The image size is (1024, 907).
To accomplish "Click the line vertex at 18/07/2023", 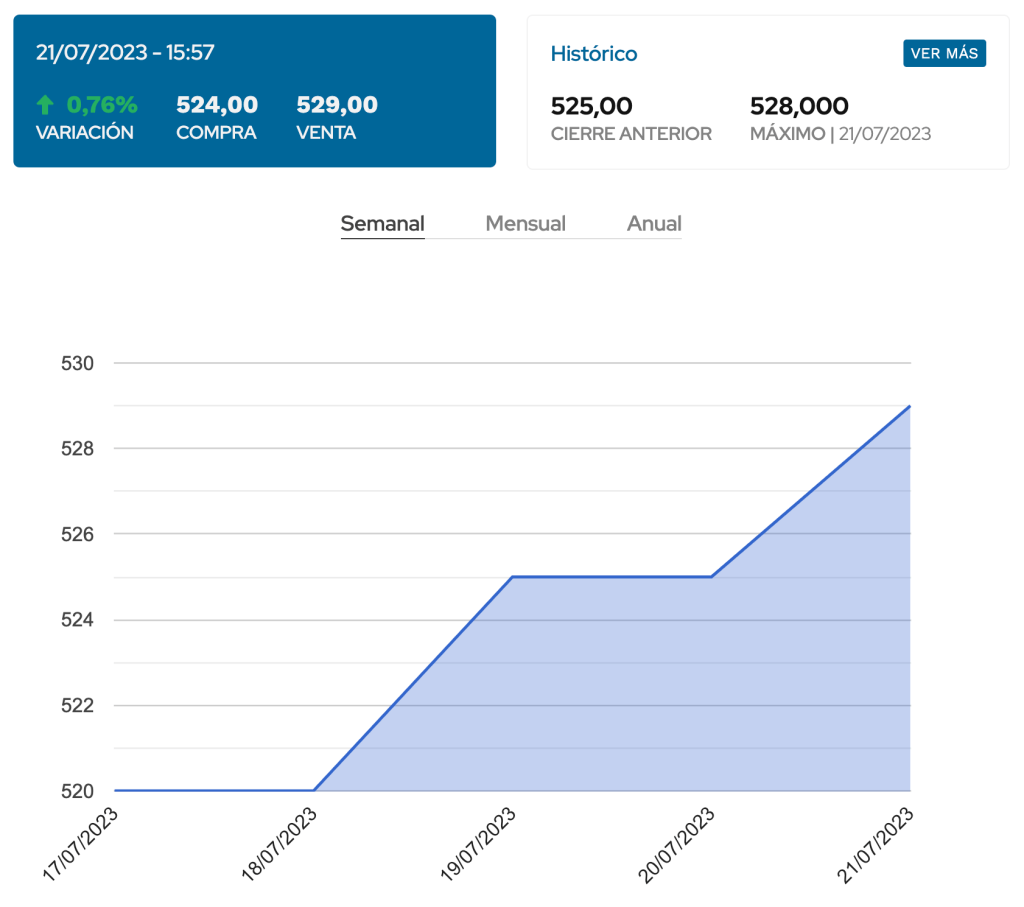I will click(314, 790).
